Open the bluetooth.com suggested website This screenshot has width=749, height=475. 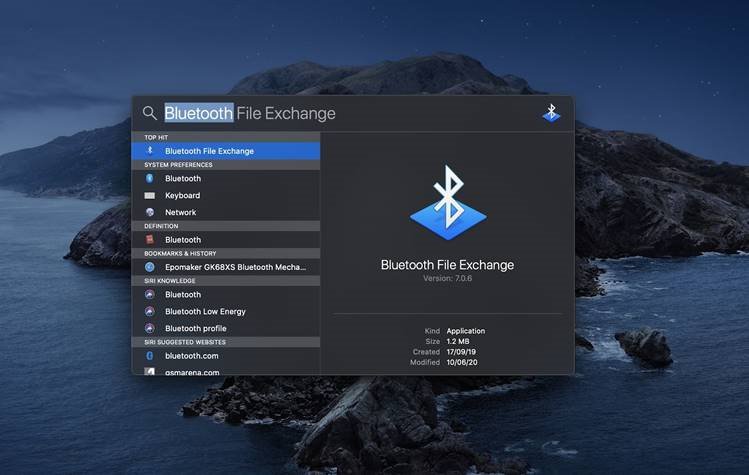(225, 356)
